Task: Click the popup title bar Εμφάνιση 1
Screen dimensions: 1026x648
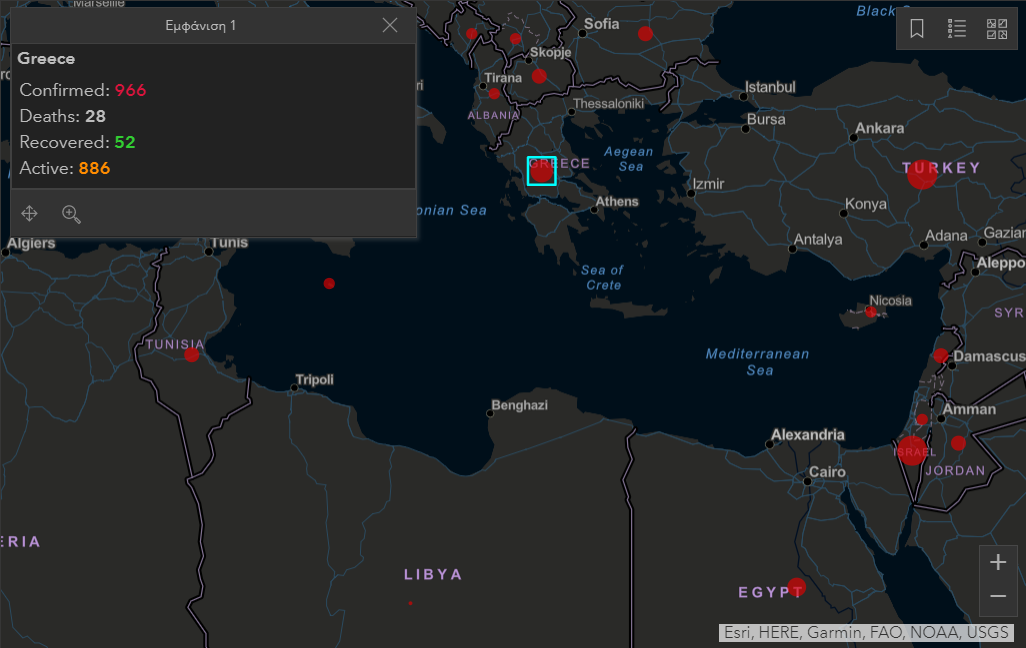Action: tap(200, 25)
